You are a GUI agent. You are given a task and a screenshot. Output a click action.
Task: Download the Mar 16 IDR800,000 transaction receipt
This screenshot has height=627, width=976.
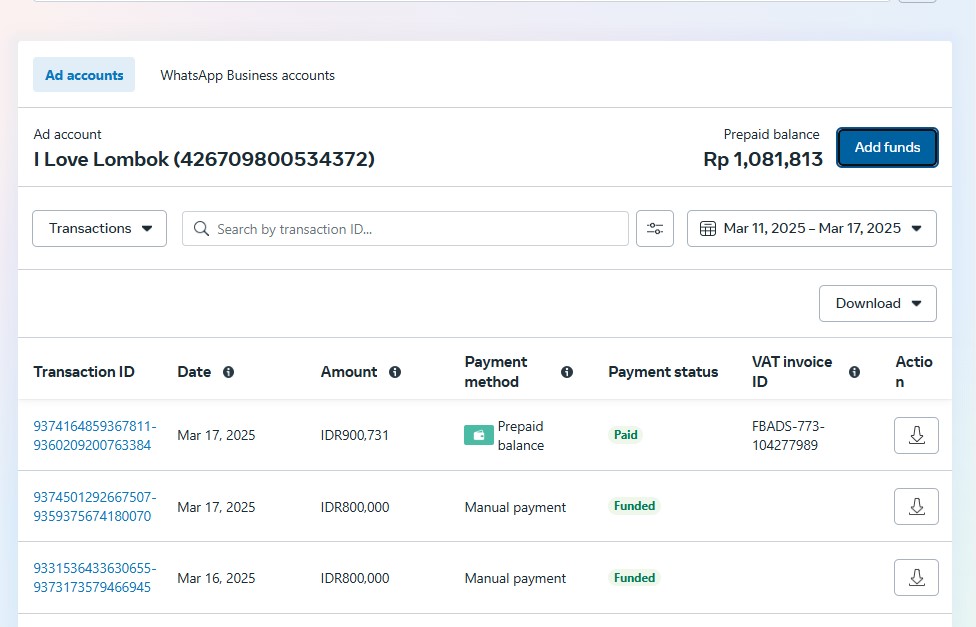[916, 577]
